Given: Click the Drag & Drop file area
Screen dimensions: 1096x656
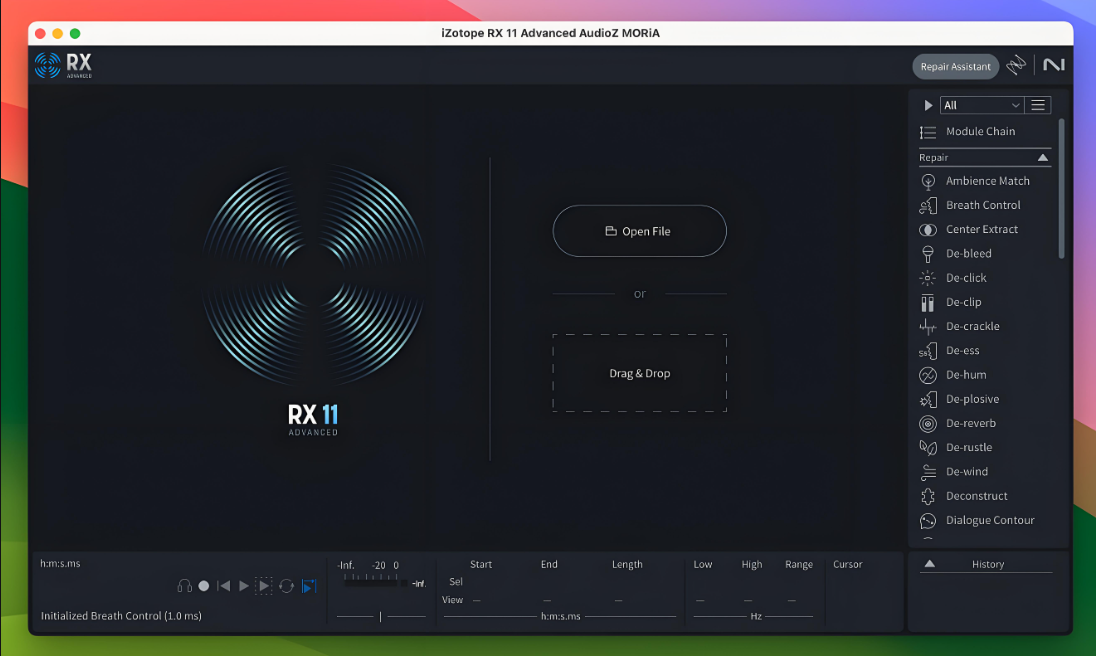Looking at the screenshot, I should (640, 373).
